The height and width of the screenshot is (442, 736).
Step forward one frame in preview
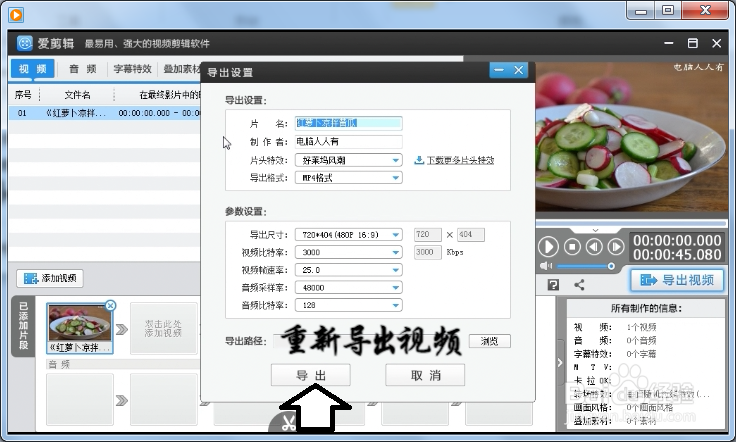[616, 246]
